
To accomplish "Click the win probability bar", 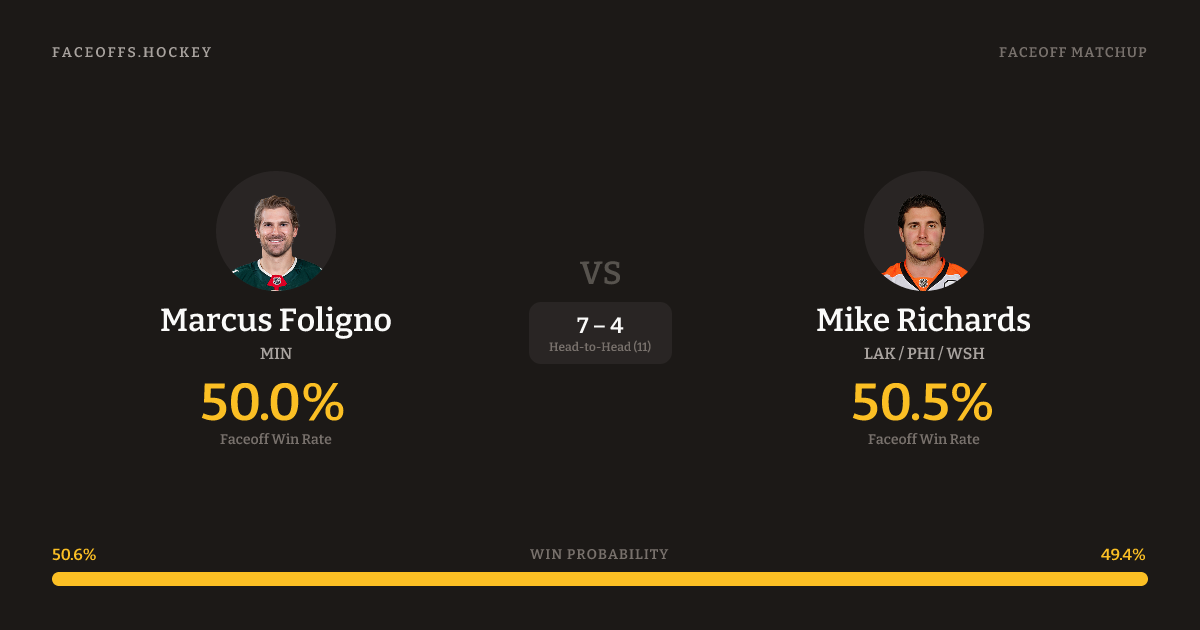I will (x=600, y=579).
